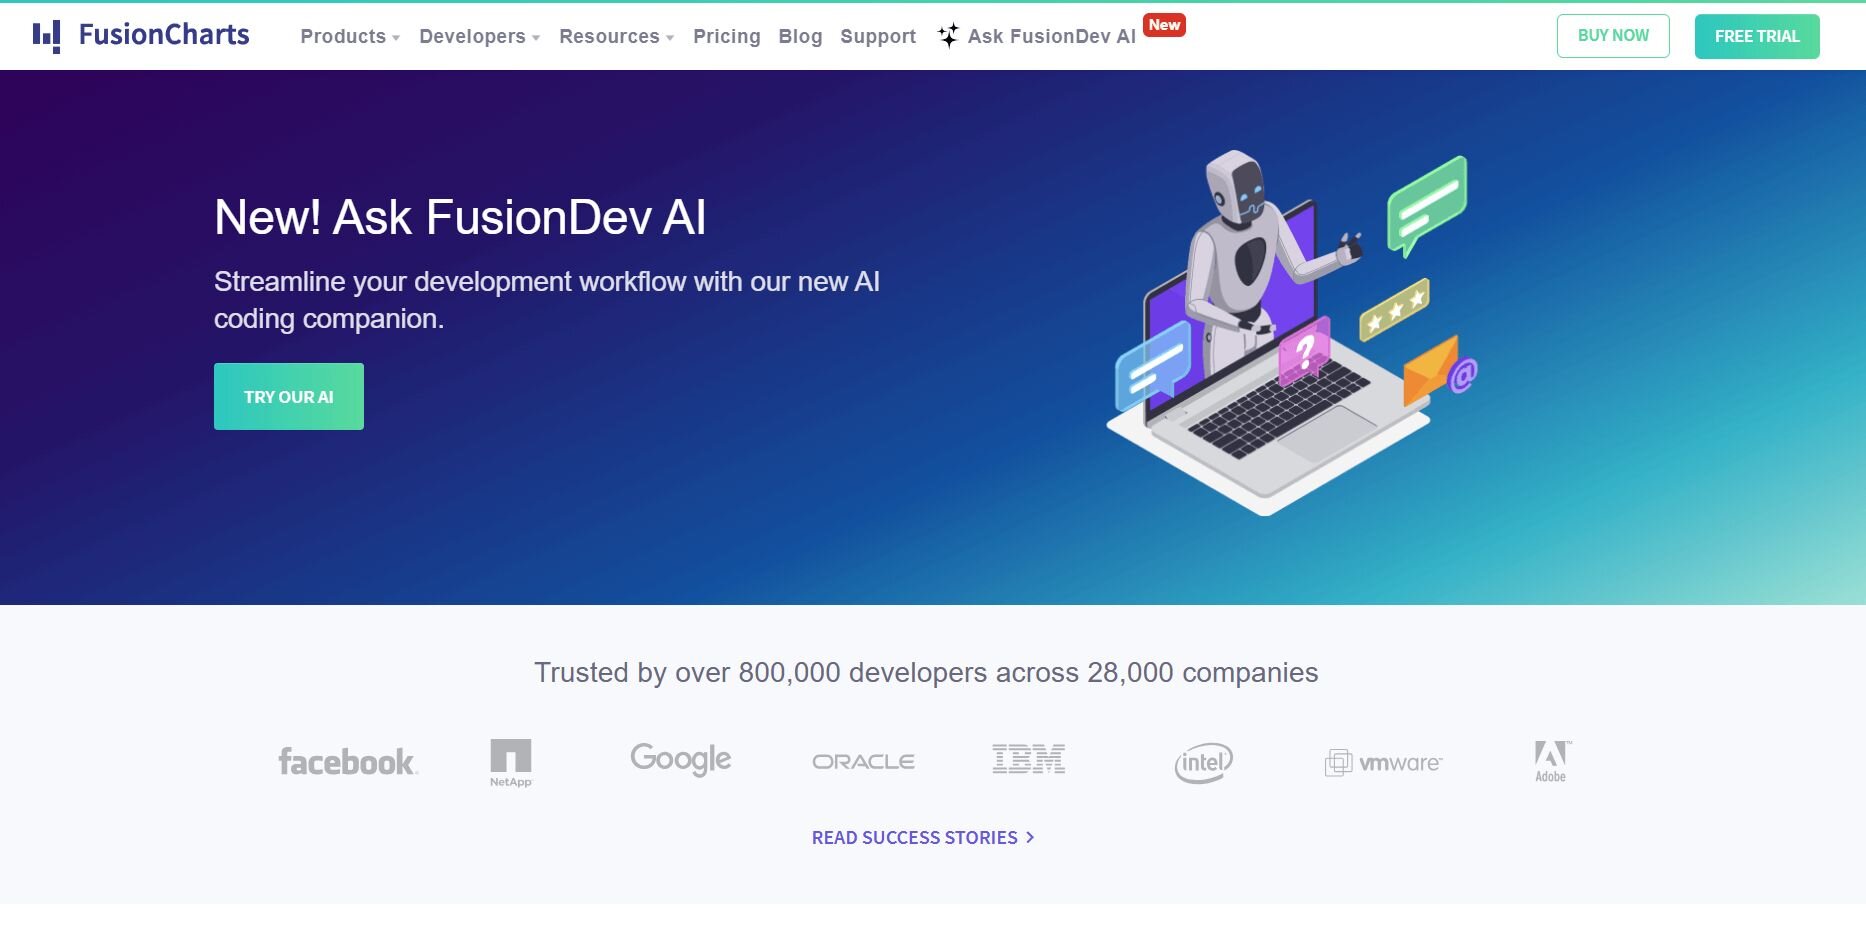Click the NetApp logo
1866x934 pixels.
(x=511, y=763)
